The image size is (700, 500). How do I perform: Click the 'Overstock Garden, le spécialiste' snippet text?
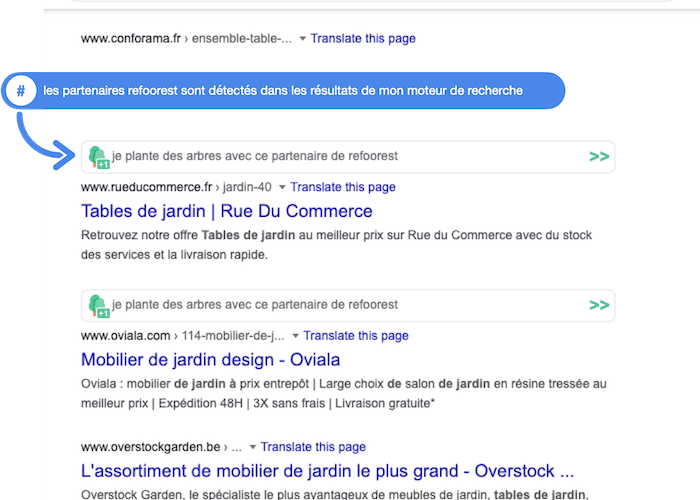point(335,494)
